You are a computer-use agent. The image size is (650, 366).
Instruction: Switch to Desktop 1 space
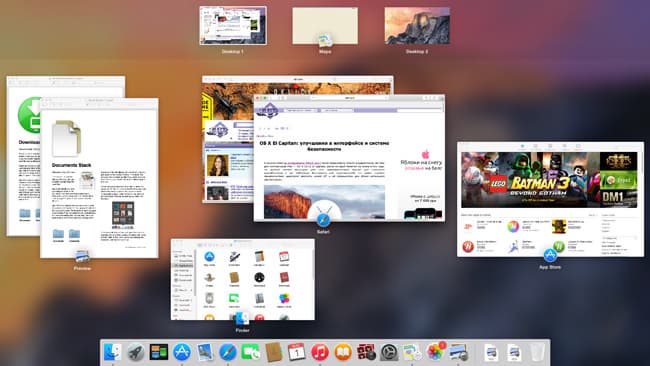(x=233, y=25)
